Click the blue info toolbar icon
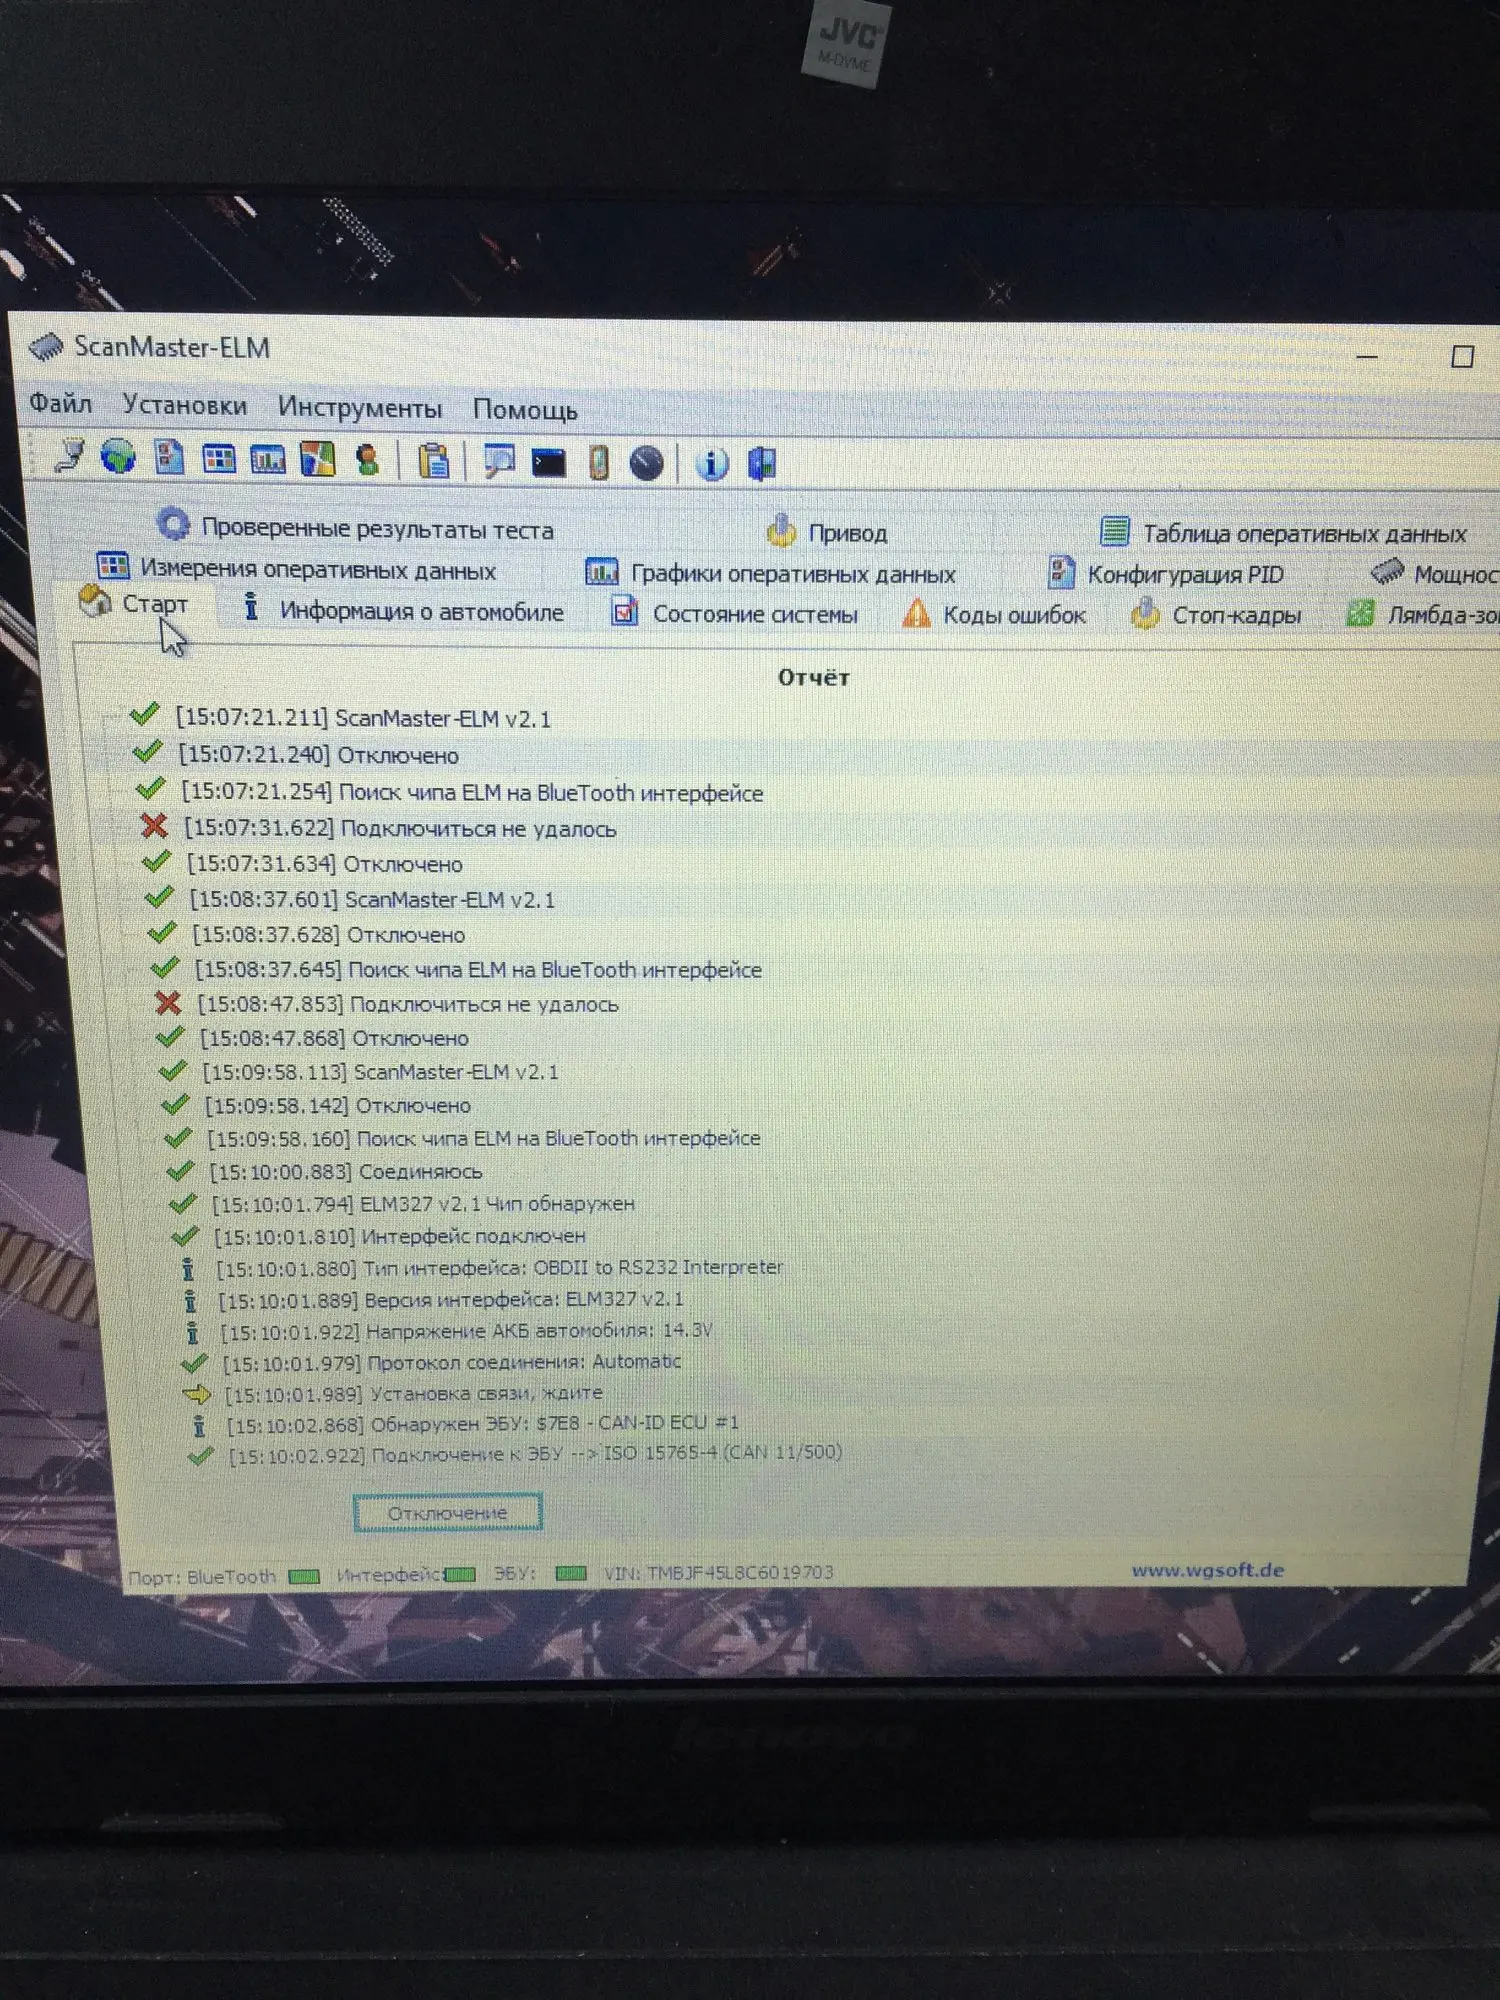 coord(711,466)
